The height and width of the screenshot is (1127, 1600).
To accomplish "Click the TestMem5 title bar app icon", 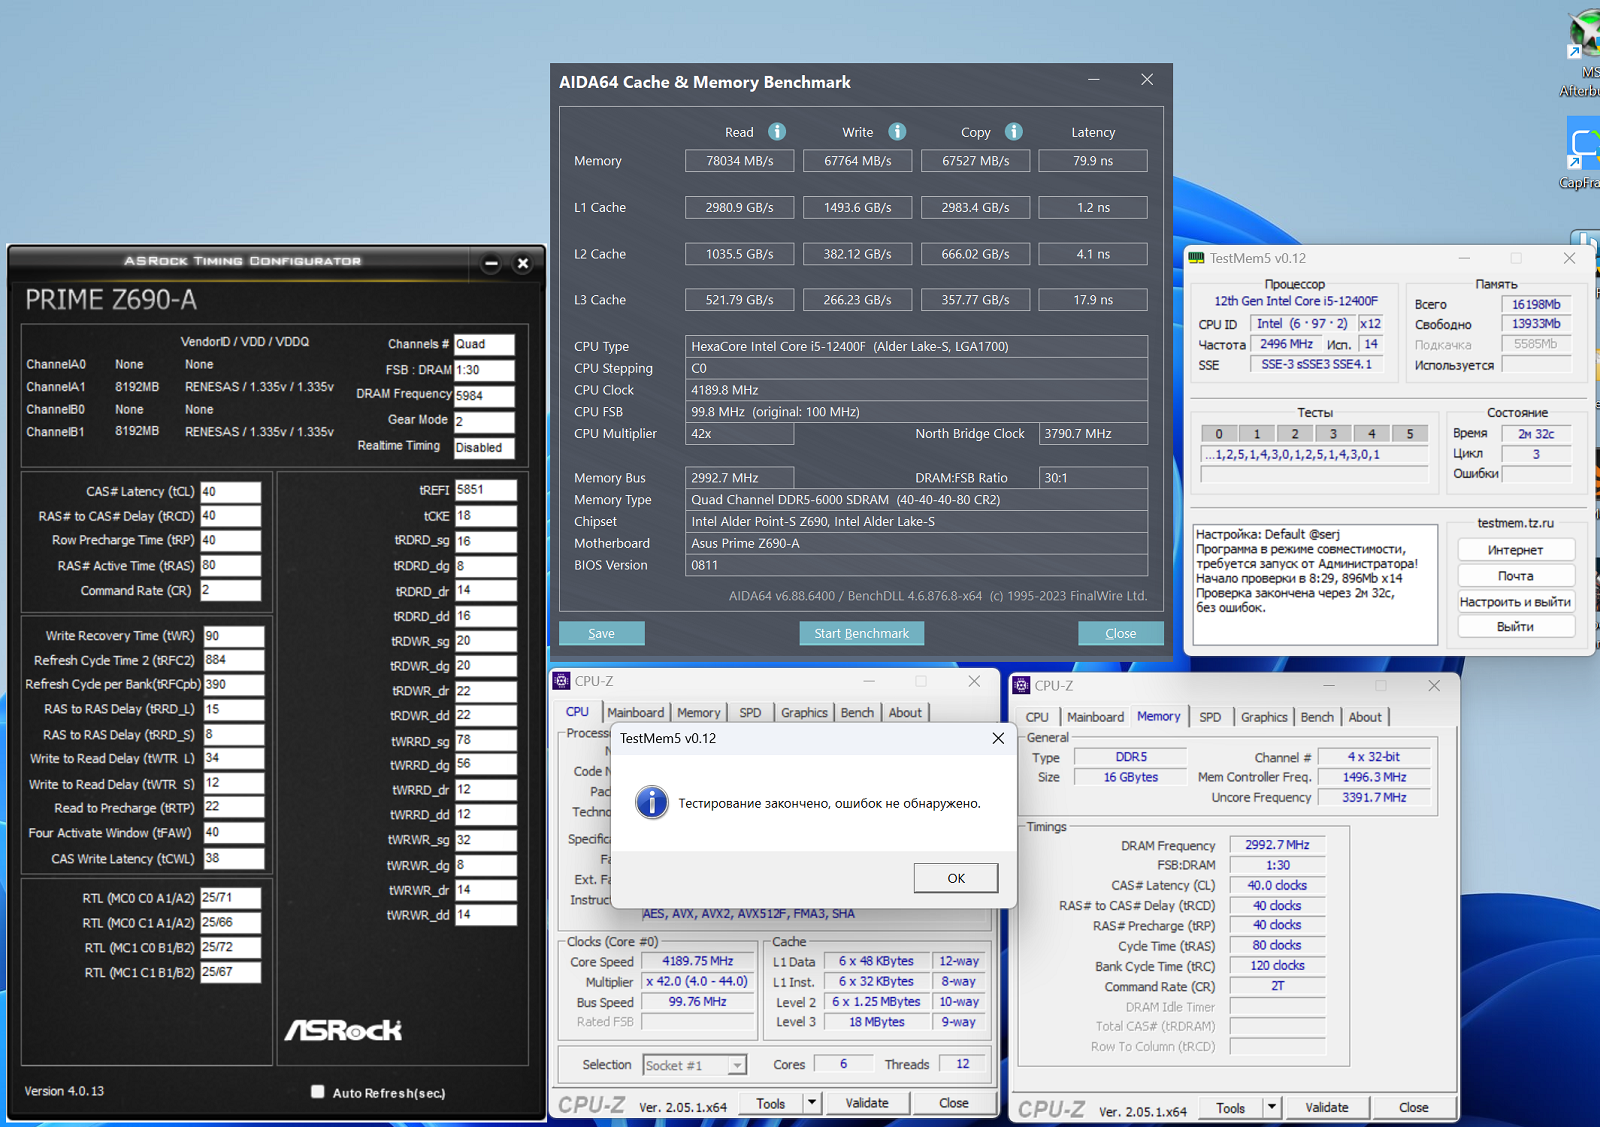I will (1196, 258).
